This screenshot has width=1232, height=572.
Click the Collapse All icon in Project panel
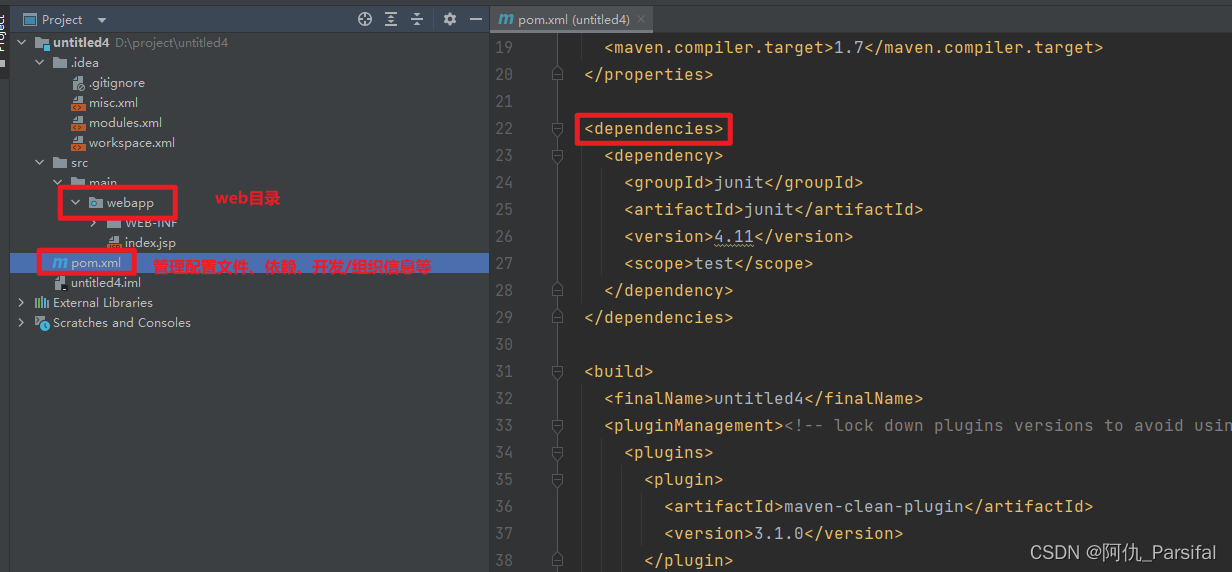coord(417,19)
